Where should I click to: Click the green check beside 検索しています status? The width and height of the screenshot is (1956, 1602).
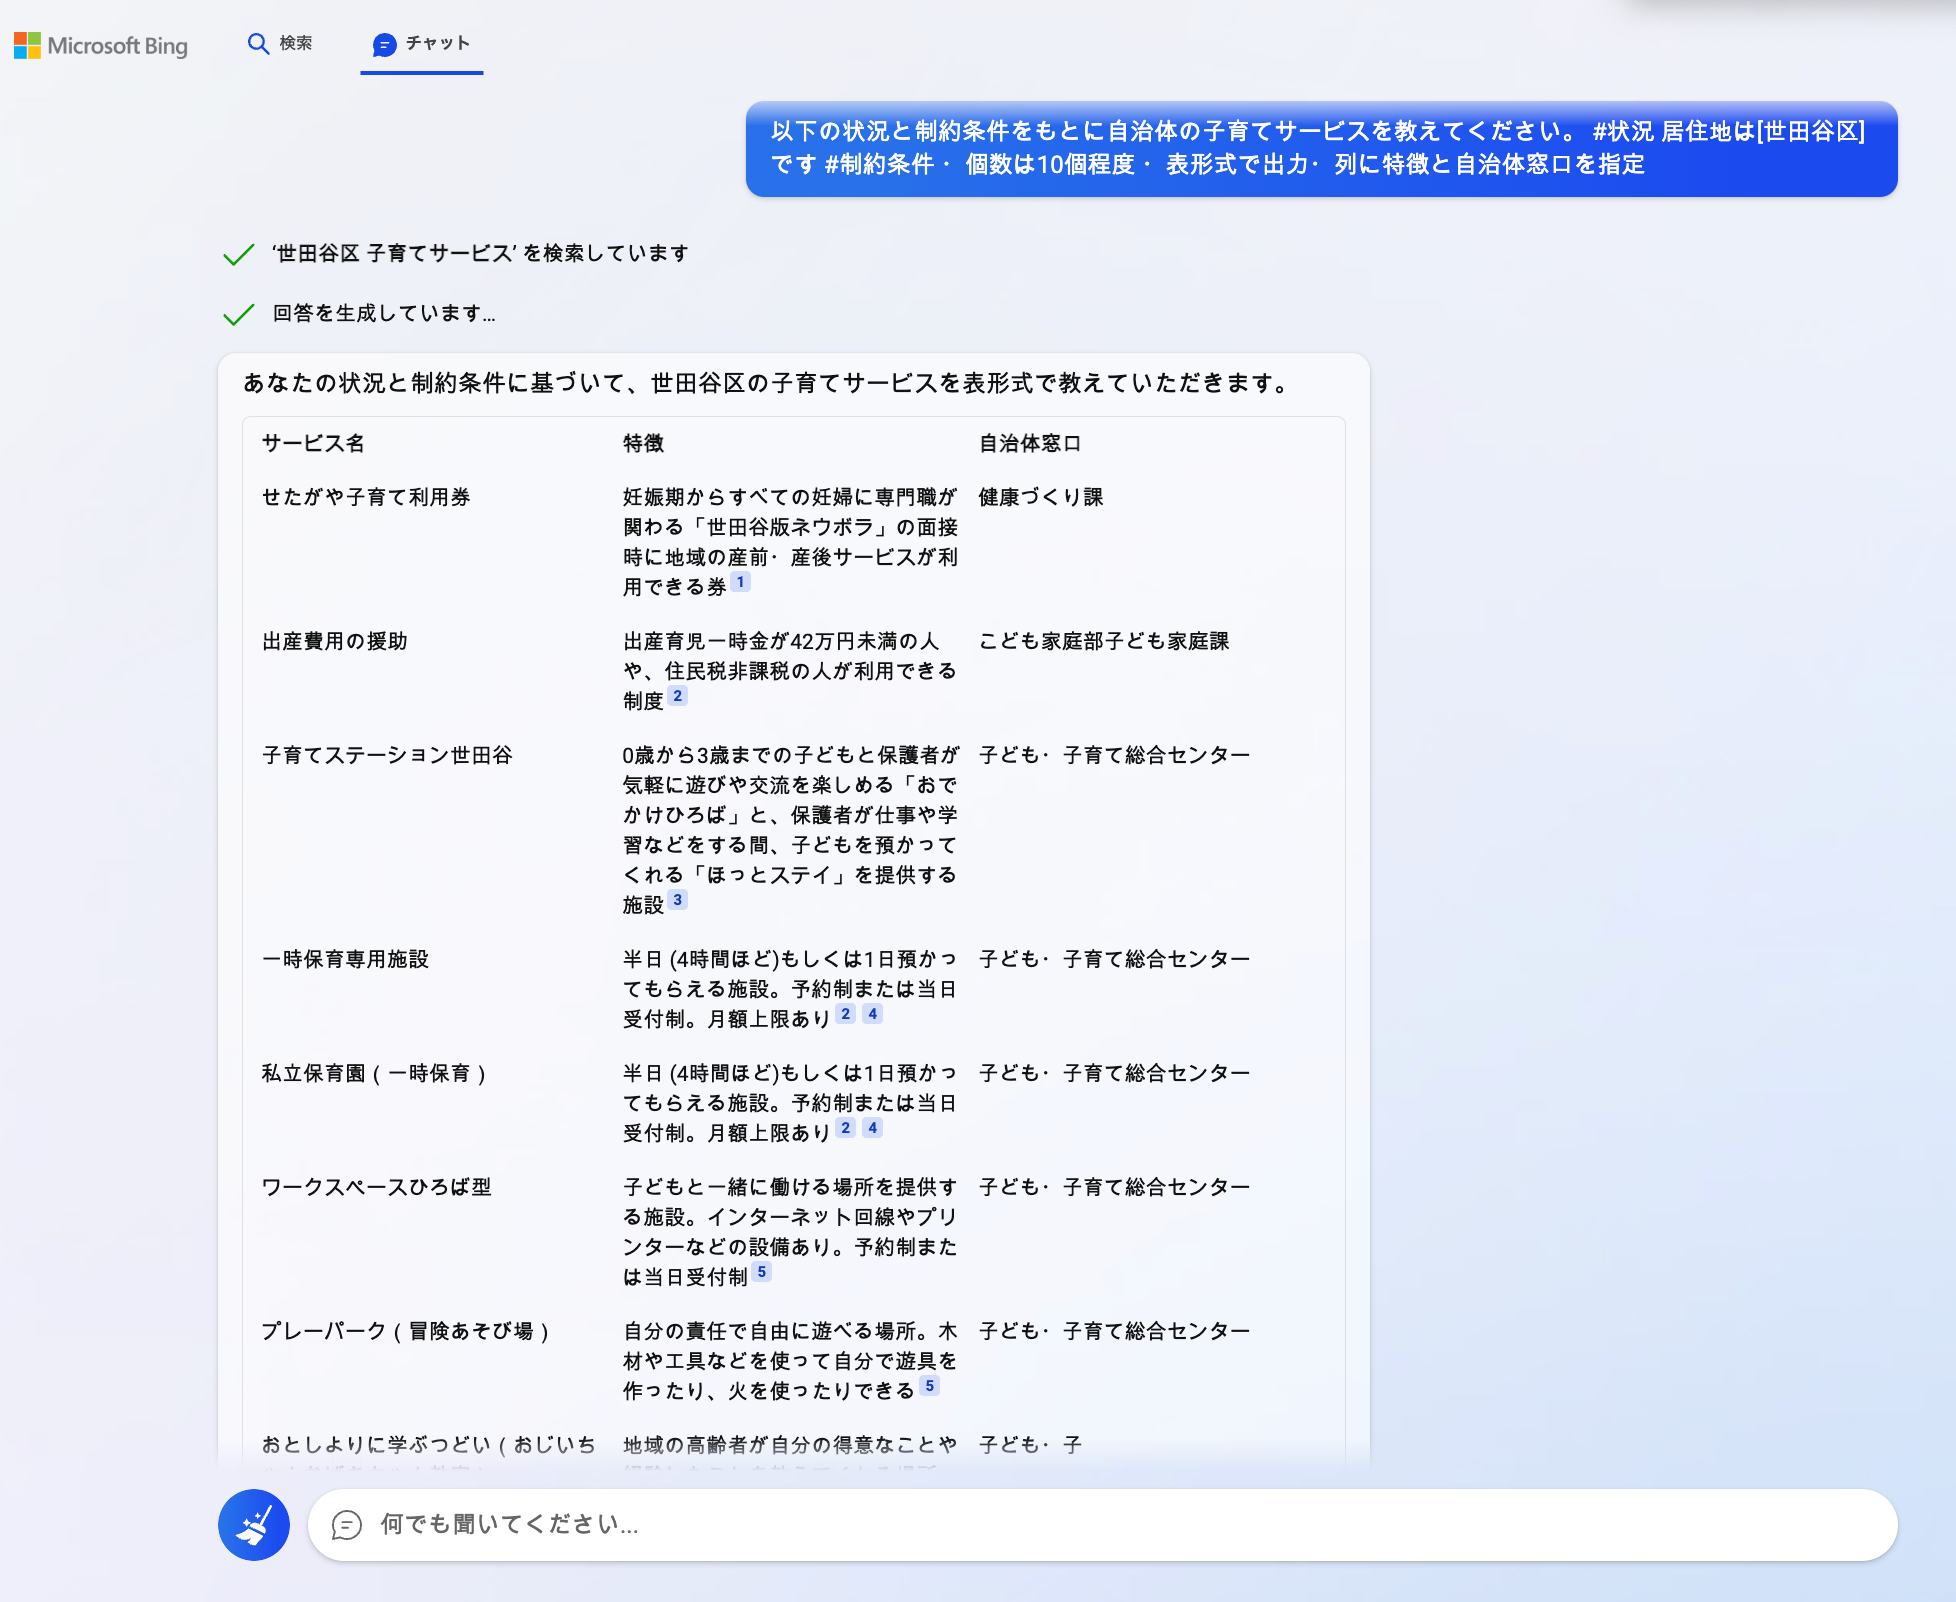coord(238,255)
